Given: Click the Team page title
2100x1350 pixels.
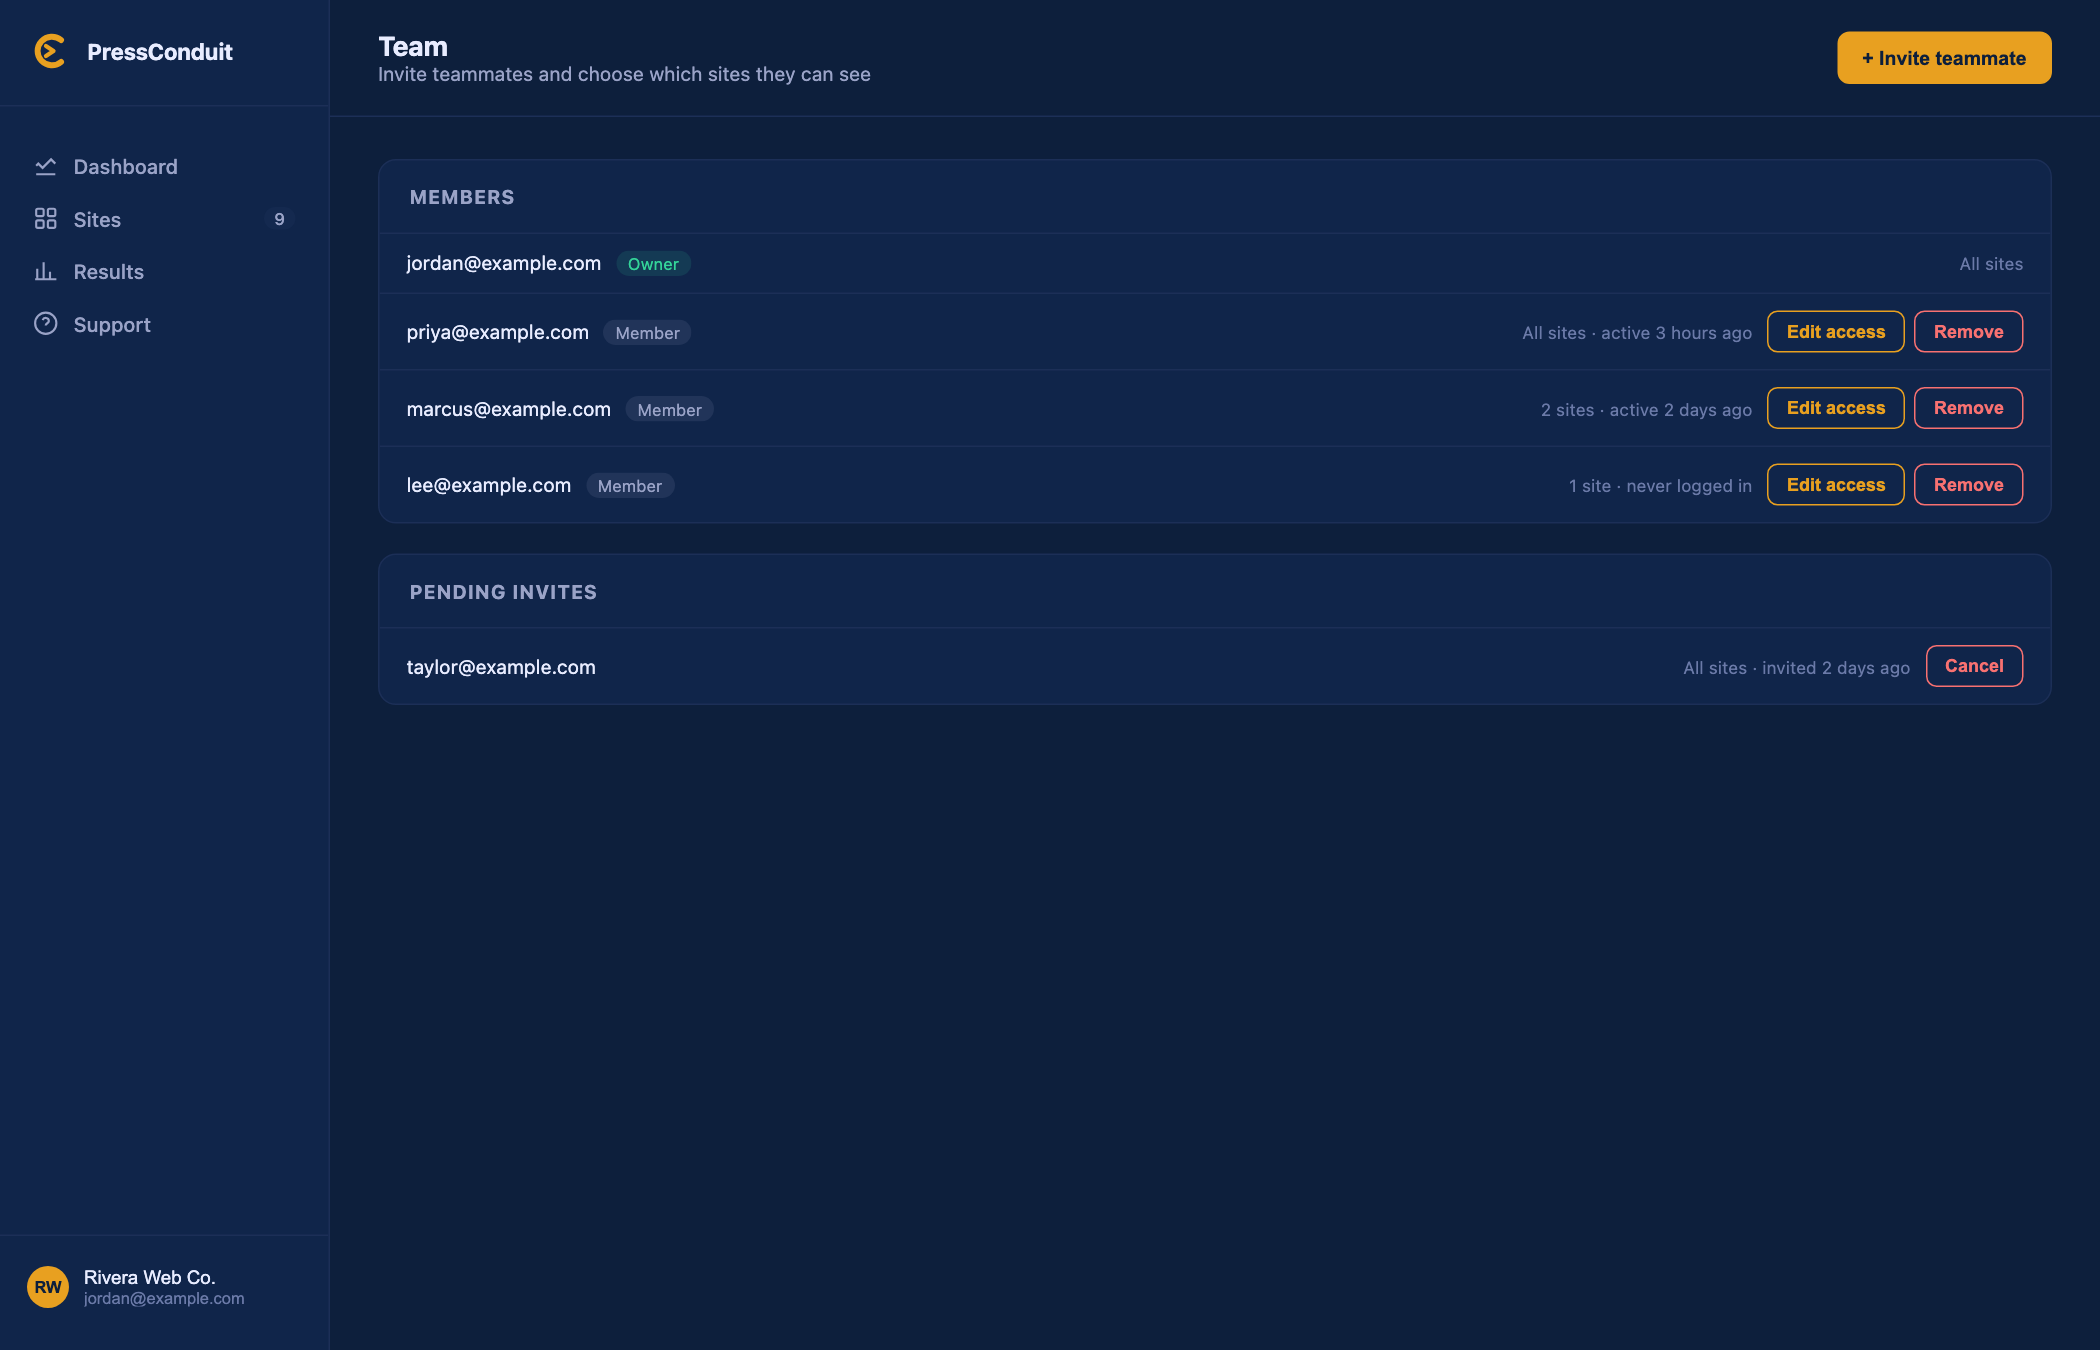Looking at the screenshot, I should (x=413, y=47).
